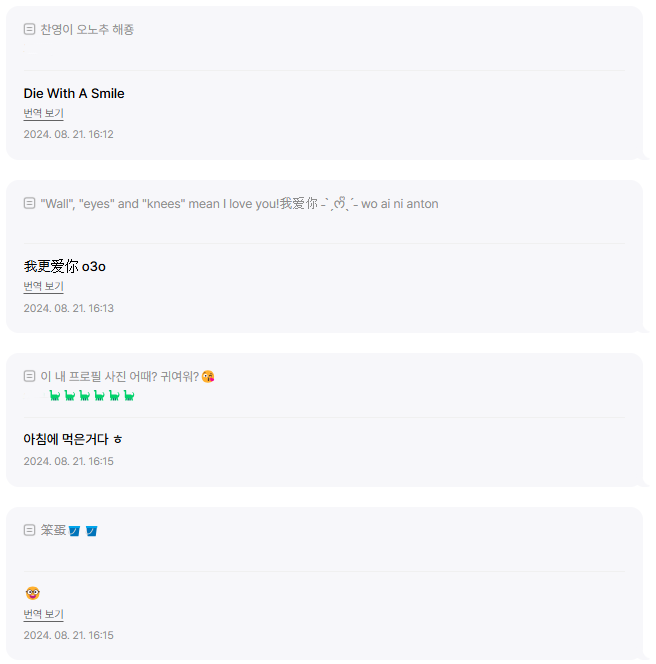Click the kissing face emoji after "귀여워?"
656x664 pixels.
coord(208,377)
